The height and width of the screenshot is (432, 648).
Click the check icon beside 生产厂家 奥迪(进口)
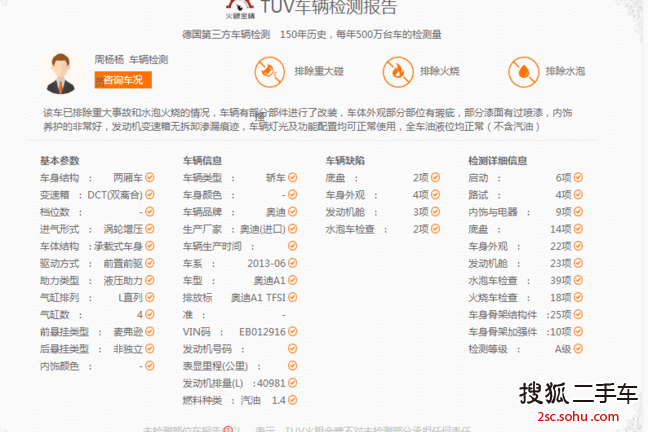point(293,229)
